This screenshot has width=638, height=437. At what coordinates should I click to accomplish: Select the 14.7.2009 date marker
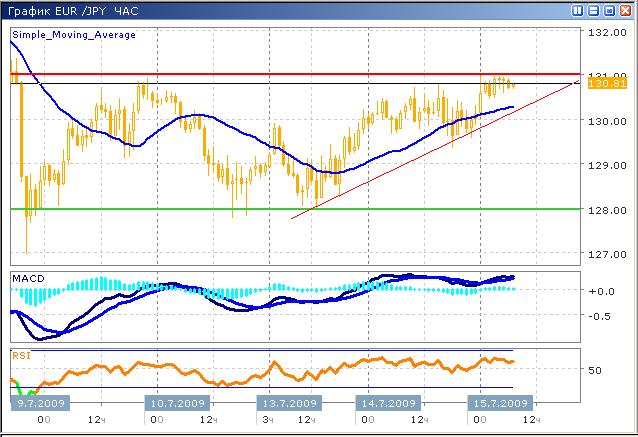point(388,403)
